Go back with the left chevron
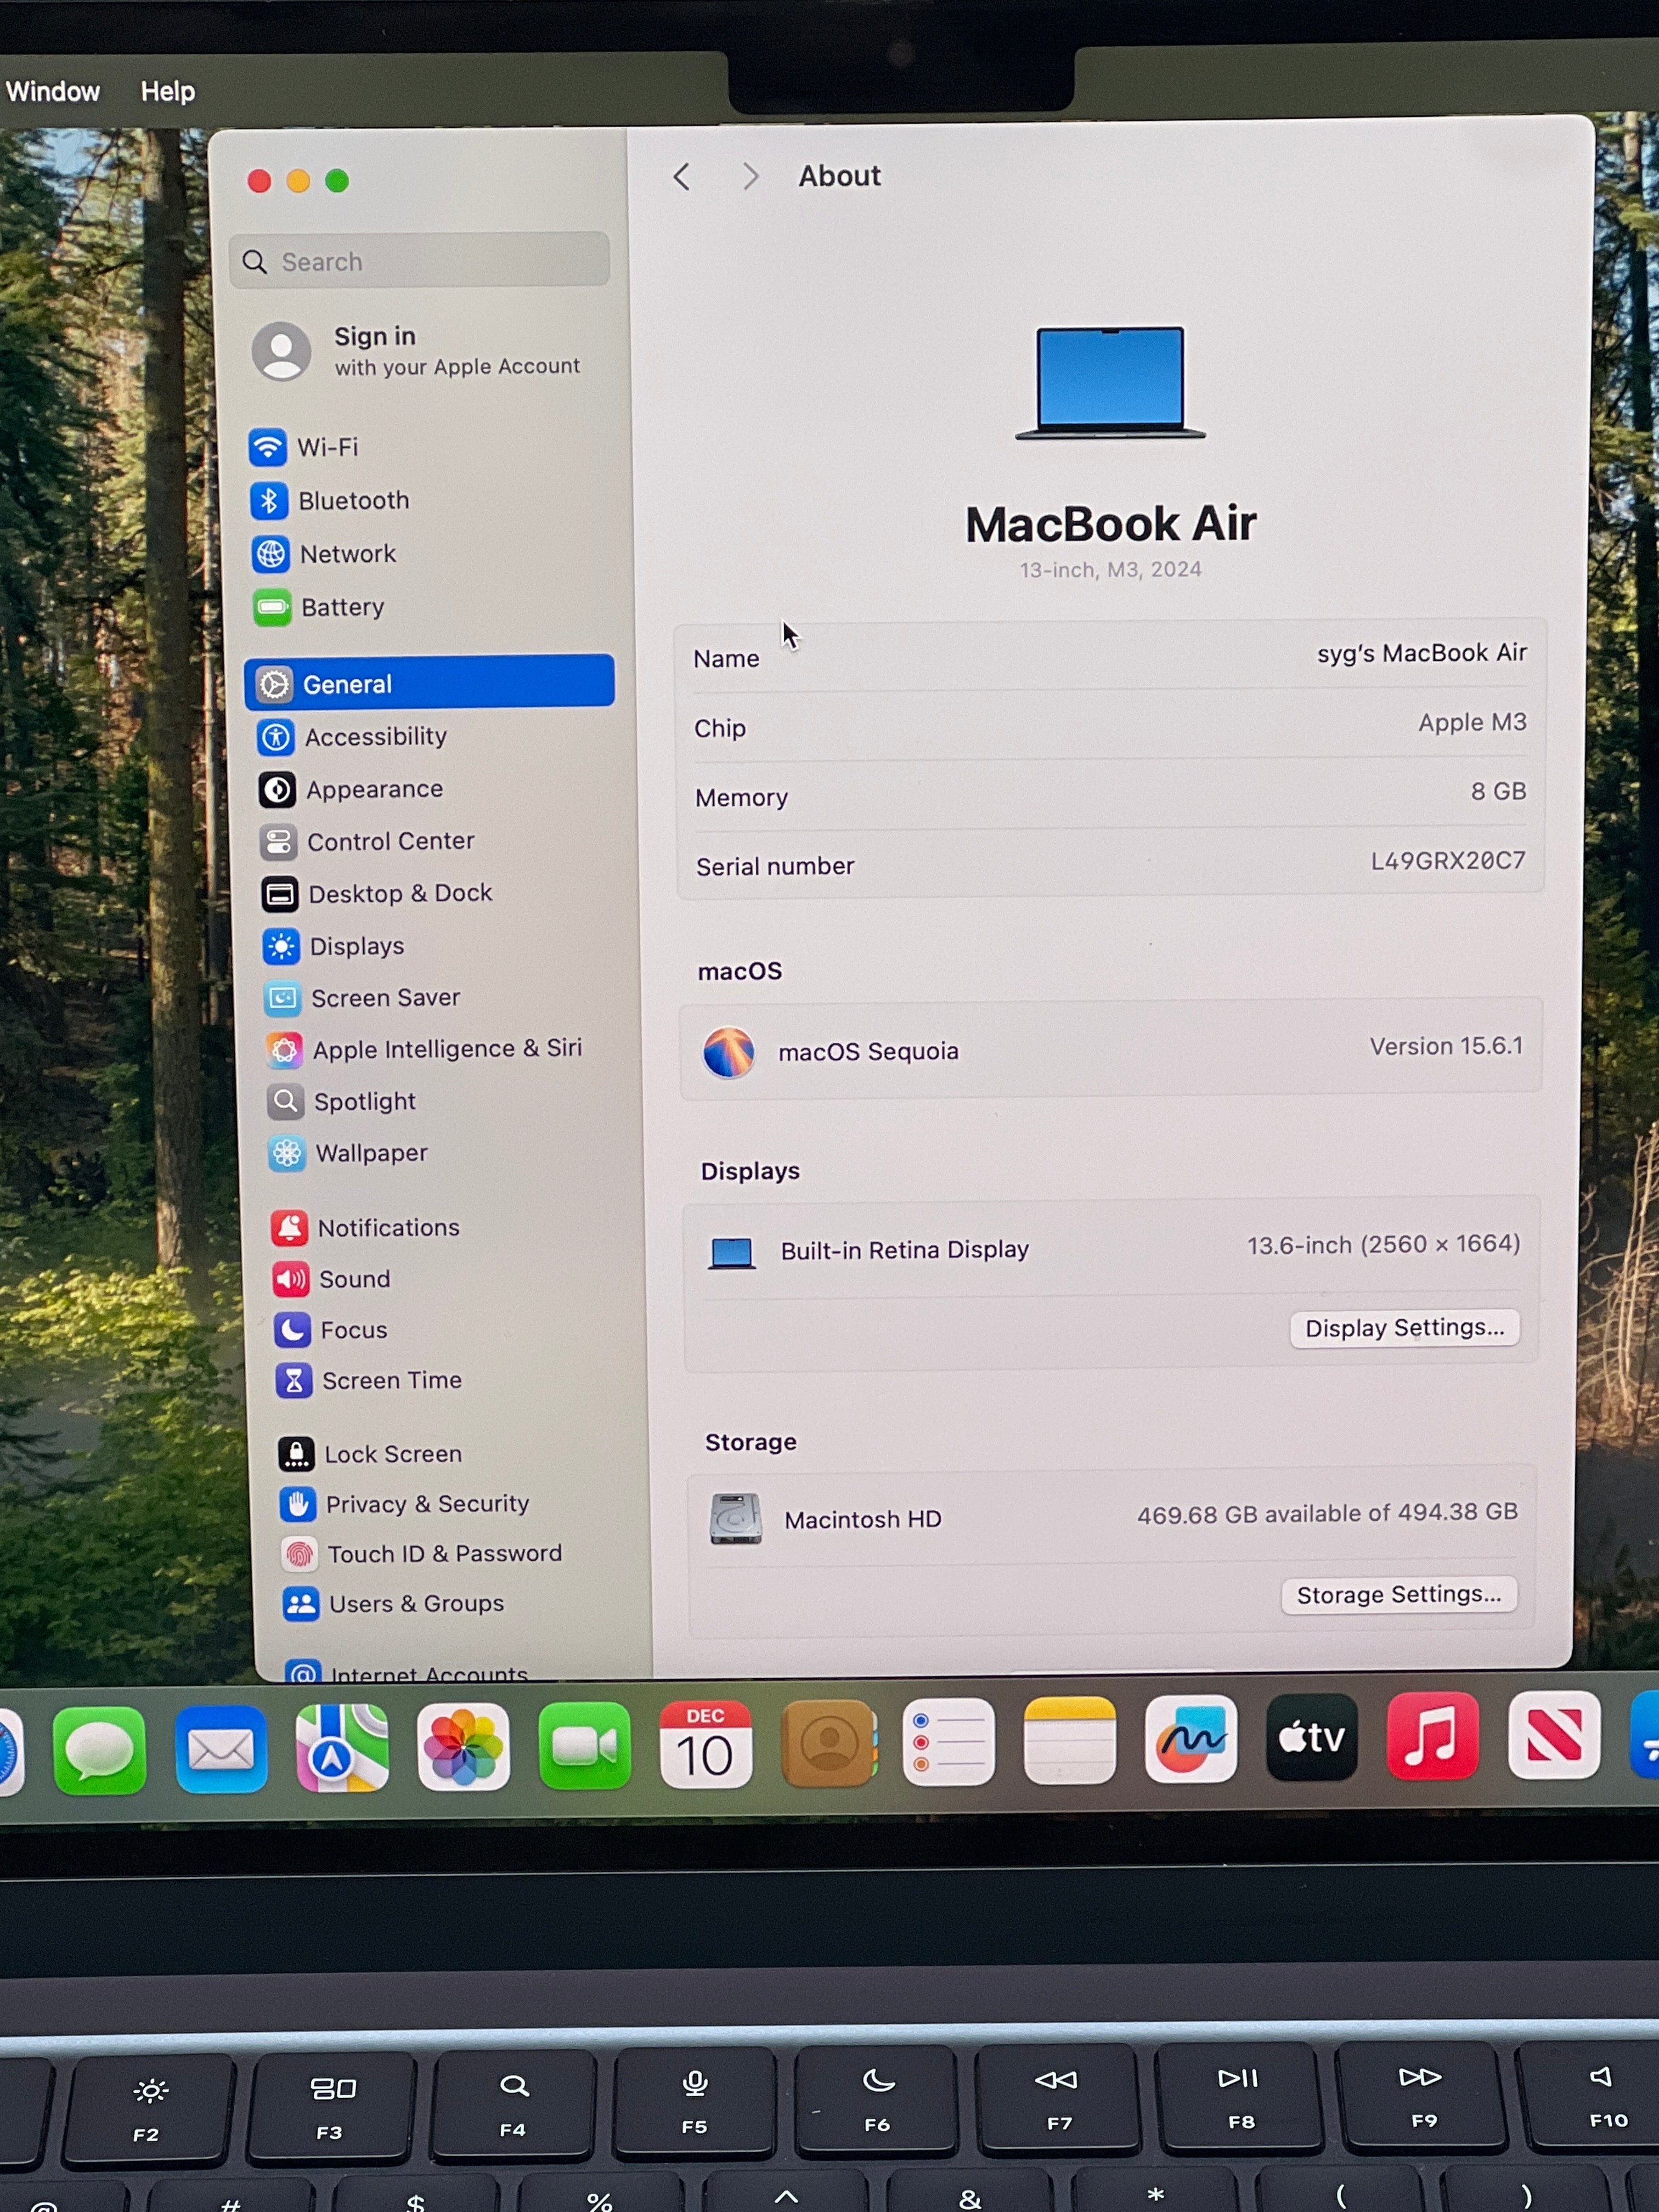Viewport: 1659px width, 2212px height. click(682, 177)
